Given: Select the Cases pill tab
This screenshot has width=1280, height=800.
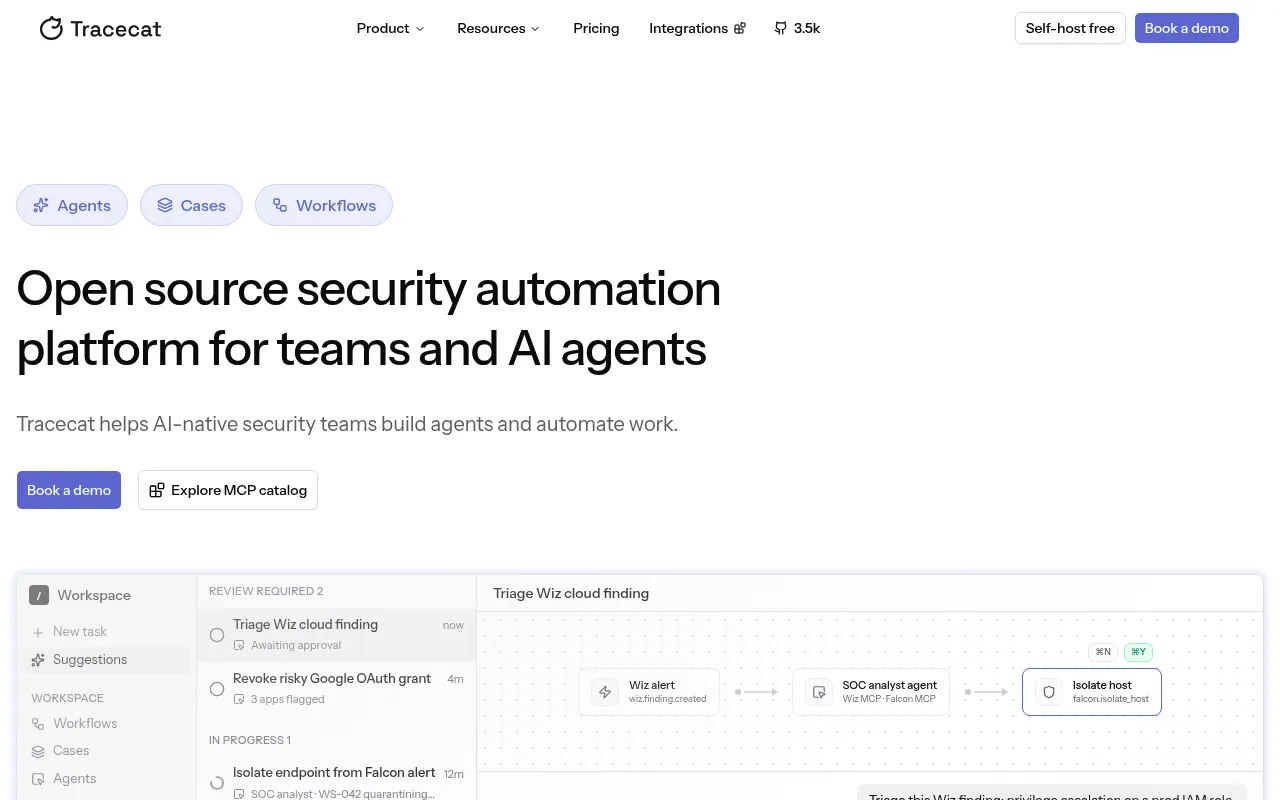Looking at the screenshot, I should coord(191,205).
